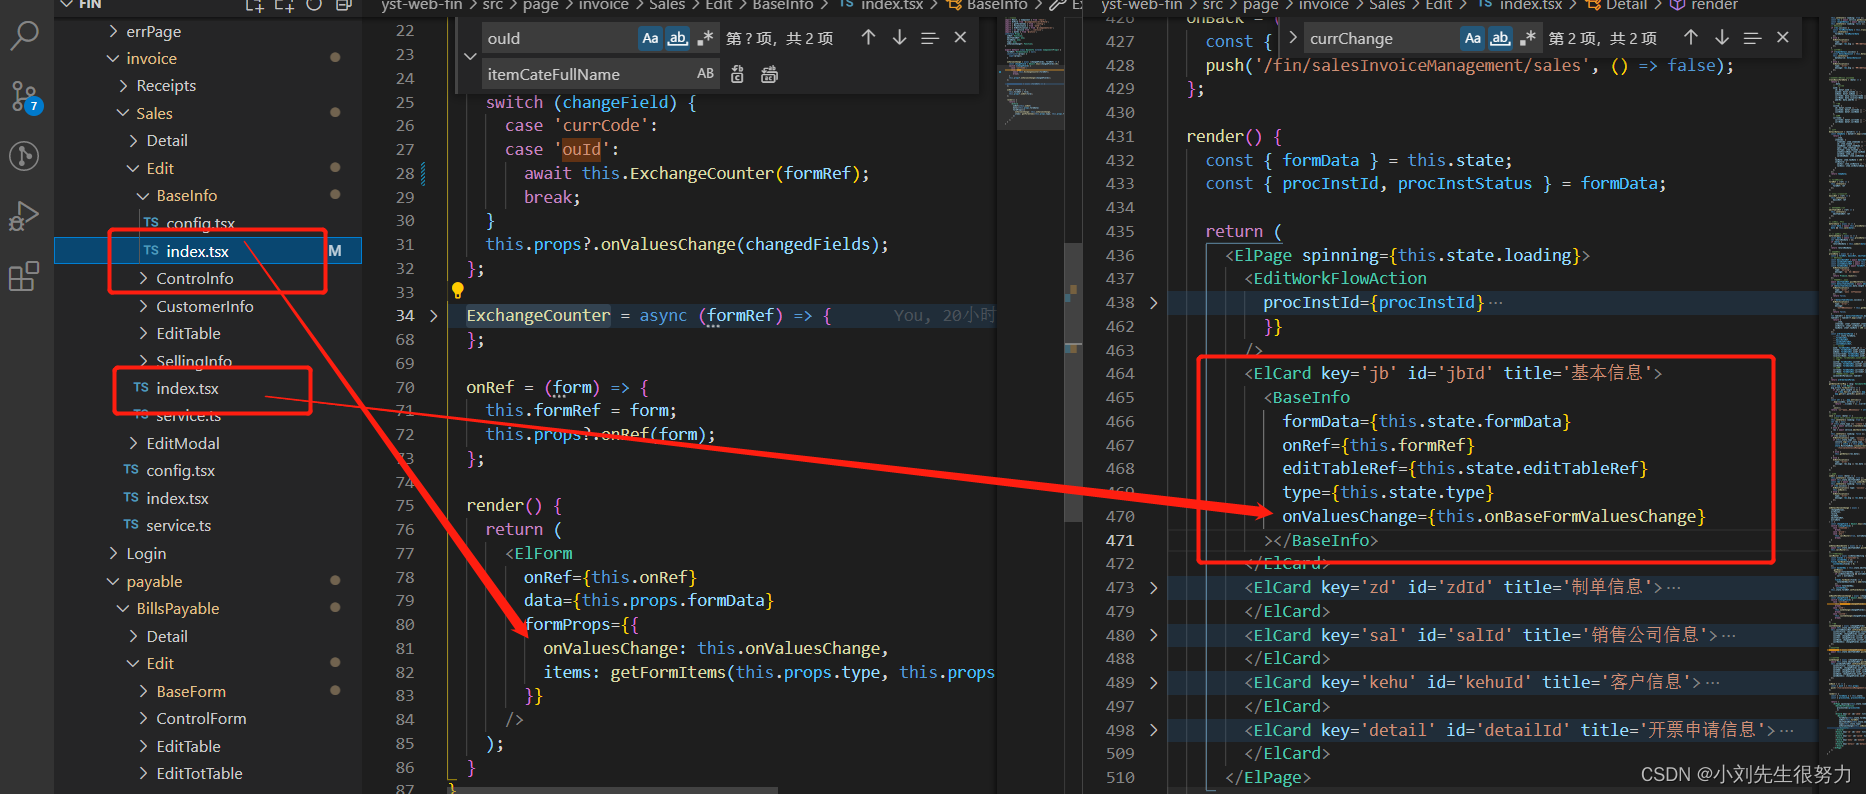Create a new file in FIN explorer

click(x=254, y=5)
